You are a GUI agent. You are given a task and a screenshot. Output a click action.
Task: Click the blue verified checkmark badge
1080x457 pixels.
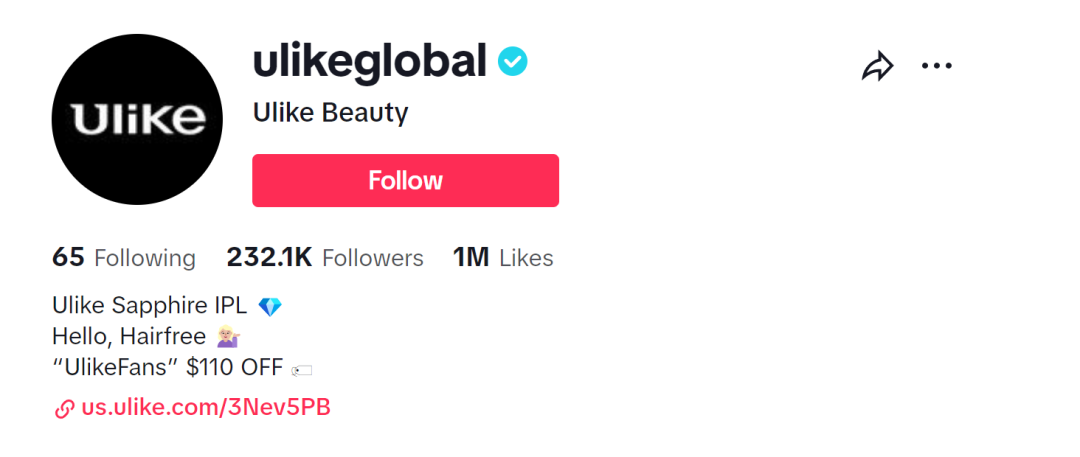513,62
